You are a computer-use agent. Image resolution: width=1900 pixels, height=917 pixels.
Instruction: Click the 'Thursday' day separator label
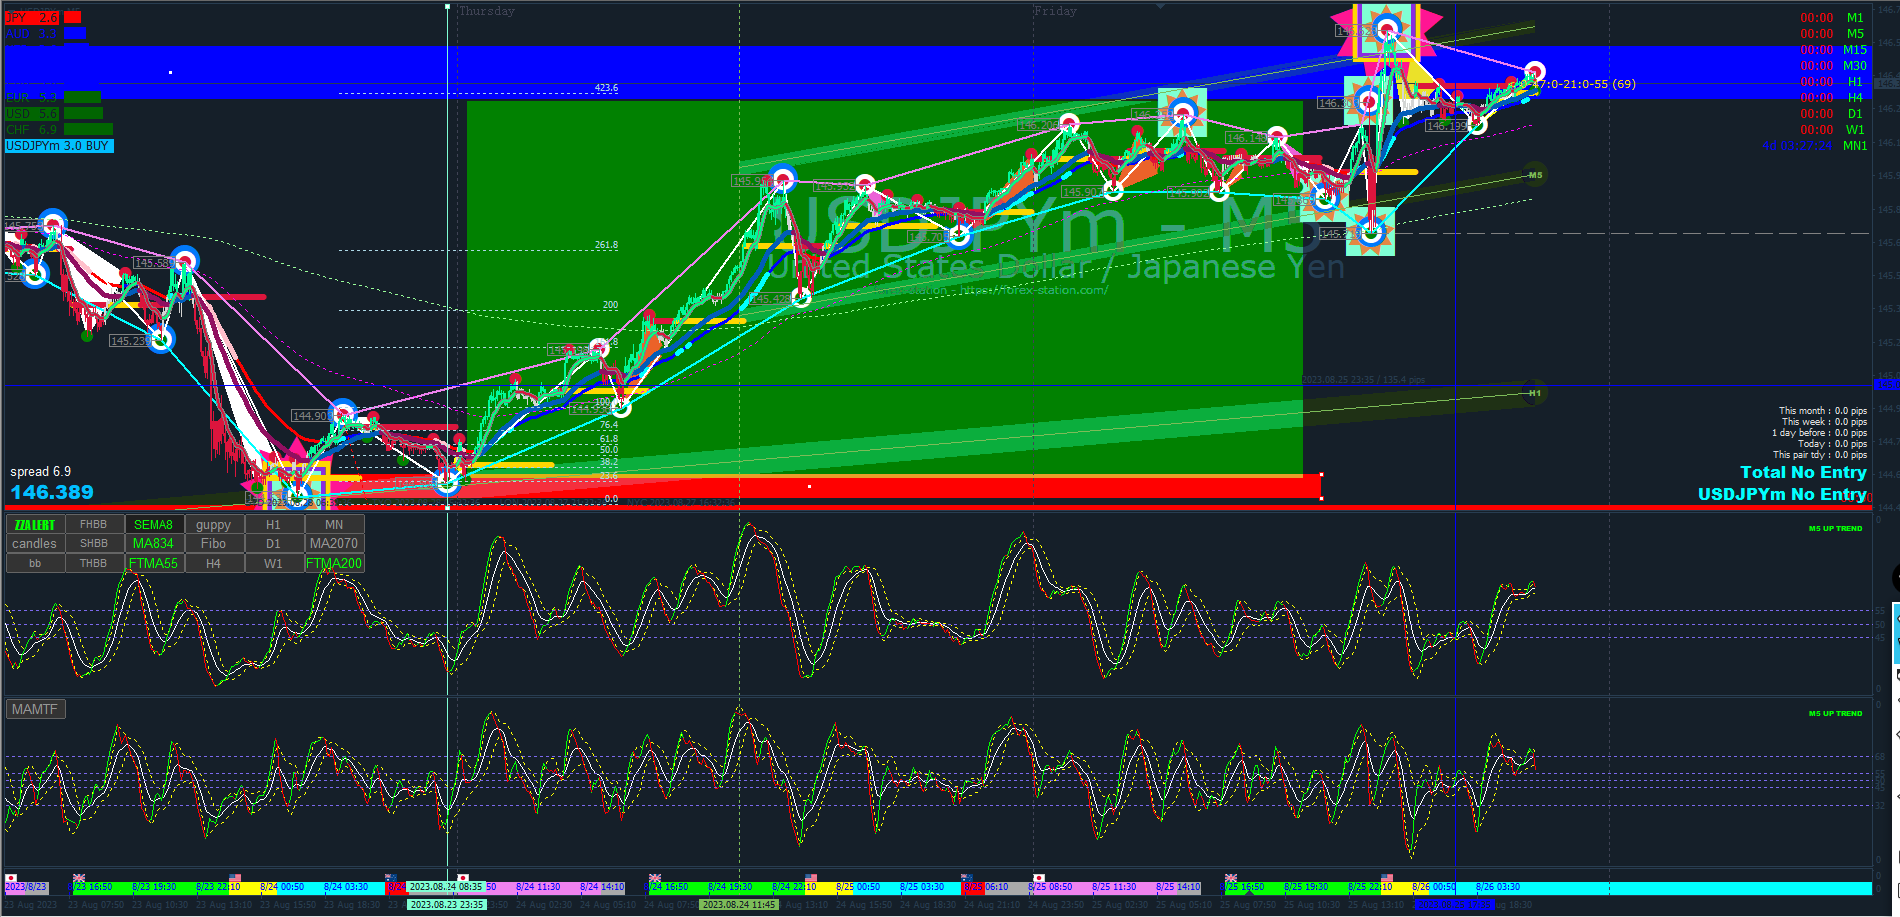point(487,11)
